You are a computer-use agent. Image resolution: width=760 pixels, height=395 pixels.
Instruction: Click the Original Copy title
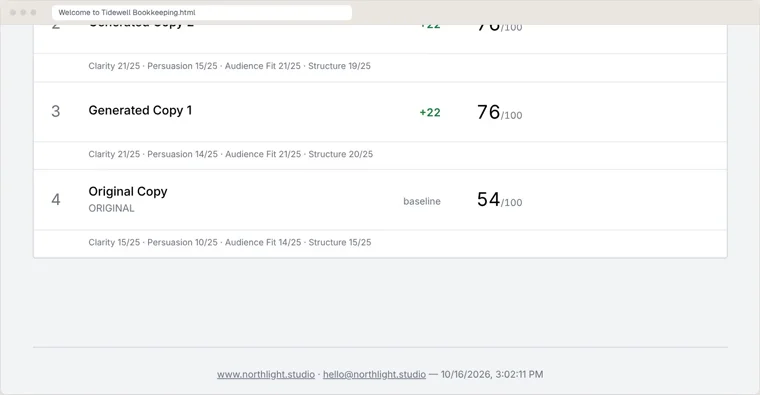[128, 191]
